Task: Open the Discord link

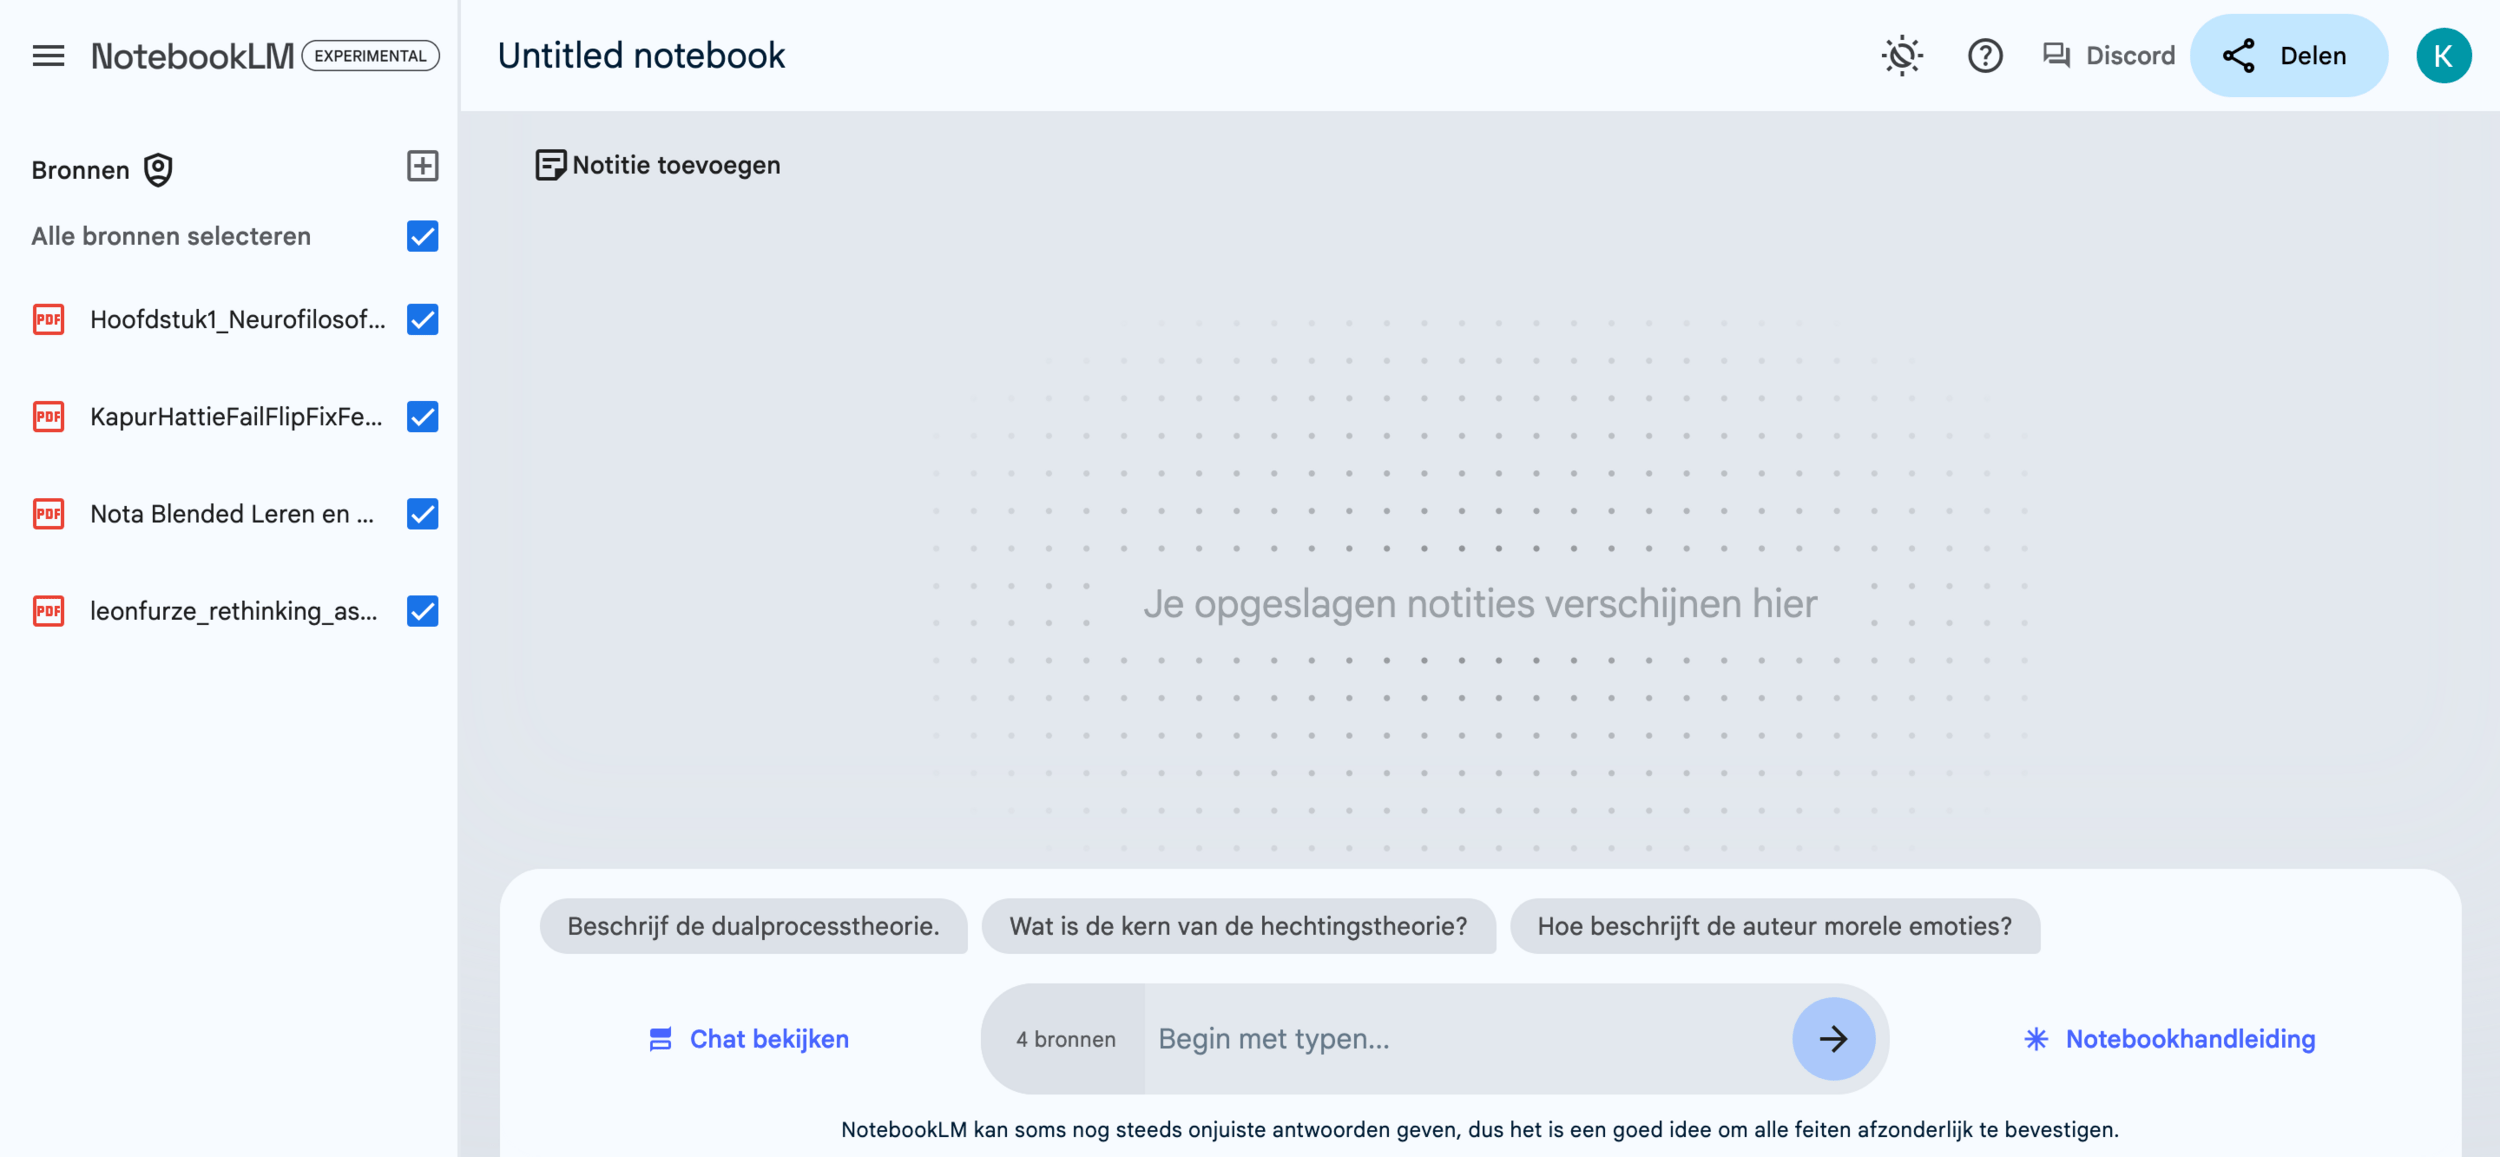Action: coord(2109,56)
